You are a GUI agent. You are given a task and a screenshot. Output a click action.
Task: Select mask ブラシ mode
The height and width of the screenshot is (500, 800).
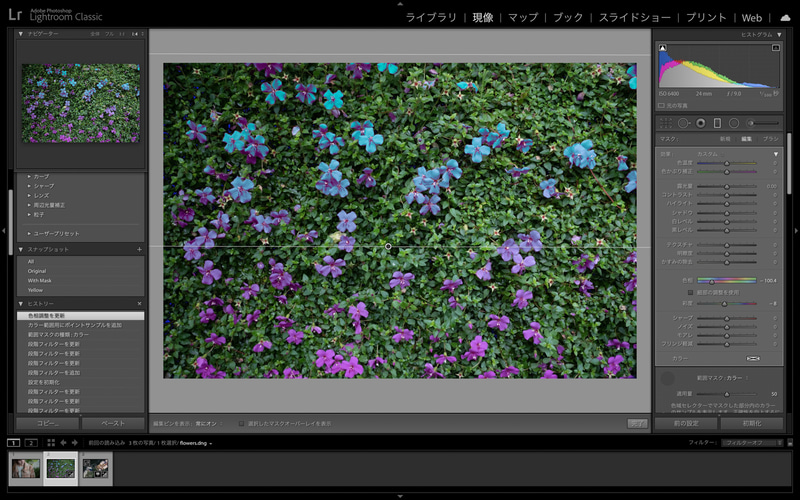[770, 139]
